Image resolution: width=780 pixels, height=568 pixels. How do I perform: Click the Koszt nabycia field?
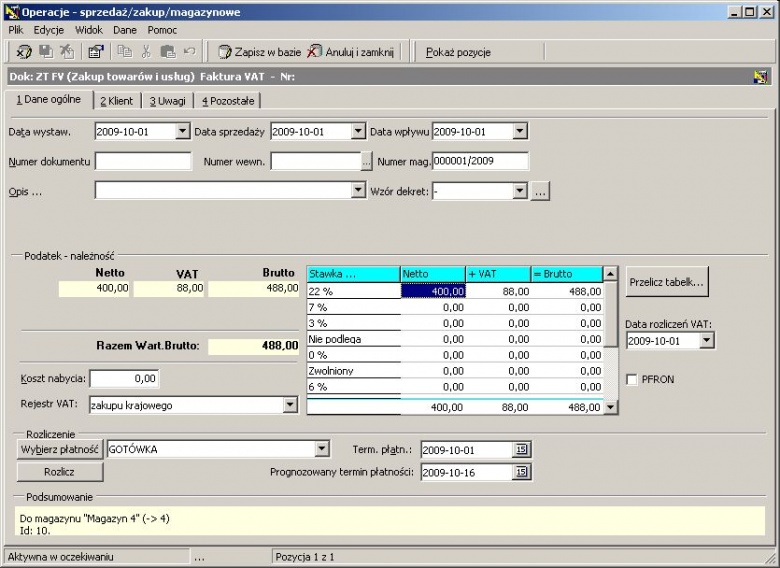pyautogui.click(x=124, y=379)
